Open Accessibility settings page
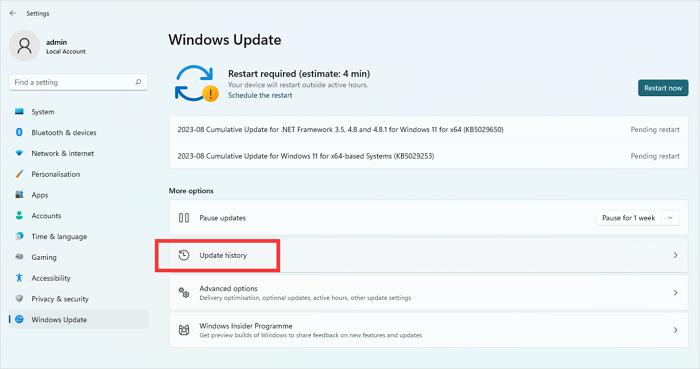The image size is (700, 369). pyautogui.click(x=78, y=278)
